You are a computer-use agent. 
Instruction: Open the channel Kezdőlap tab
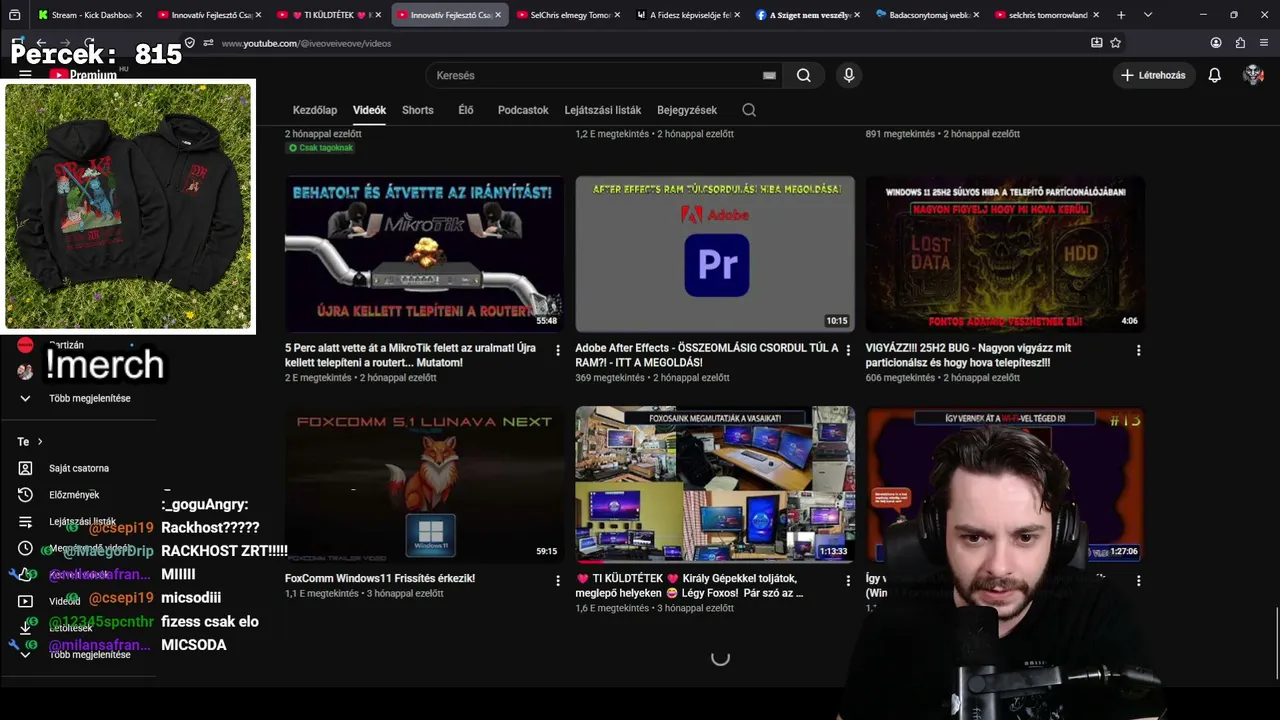[315, 110]
